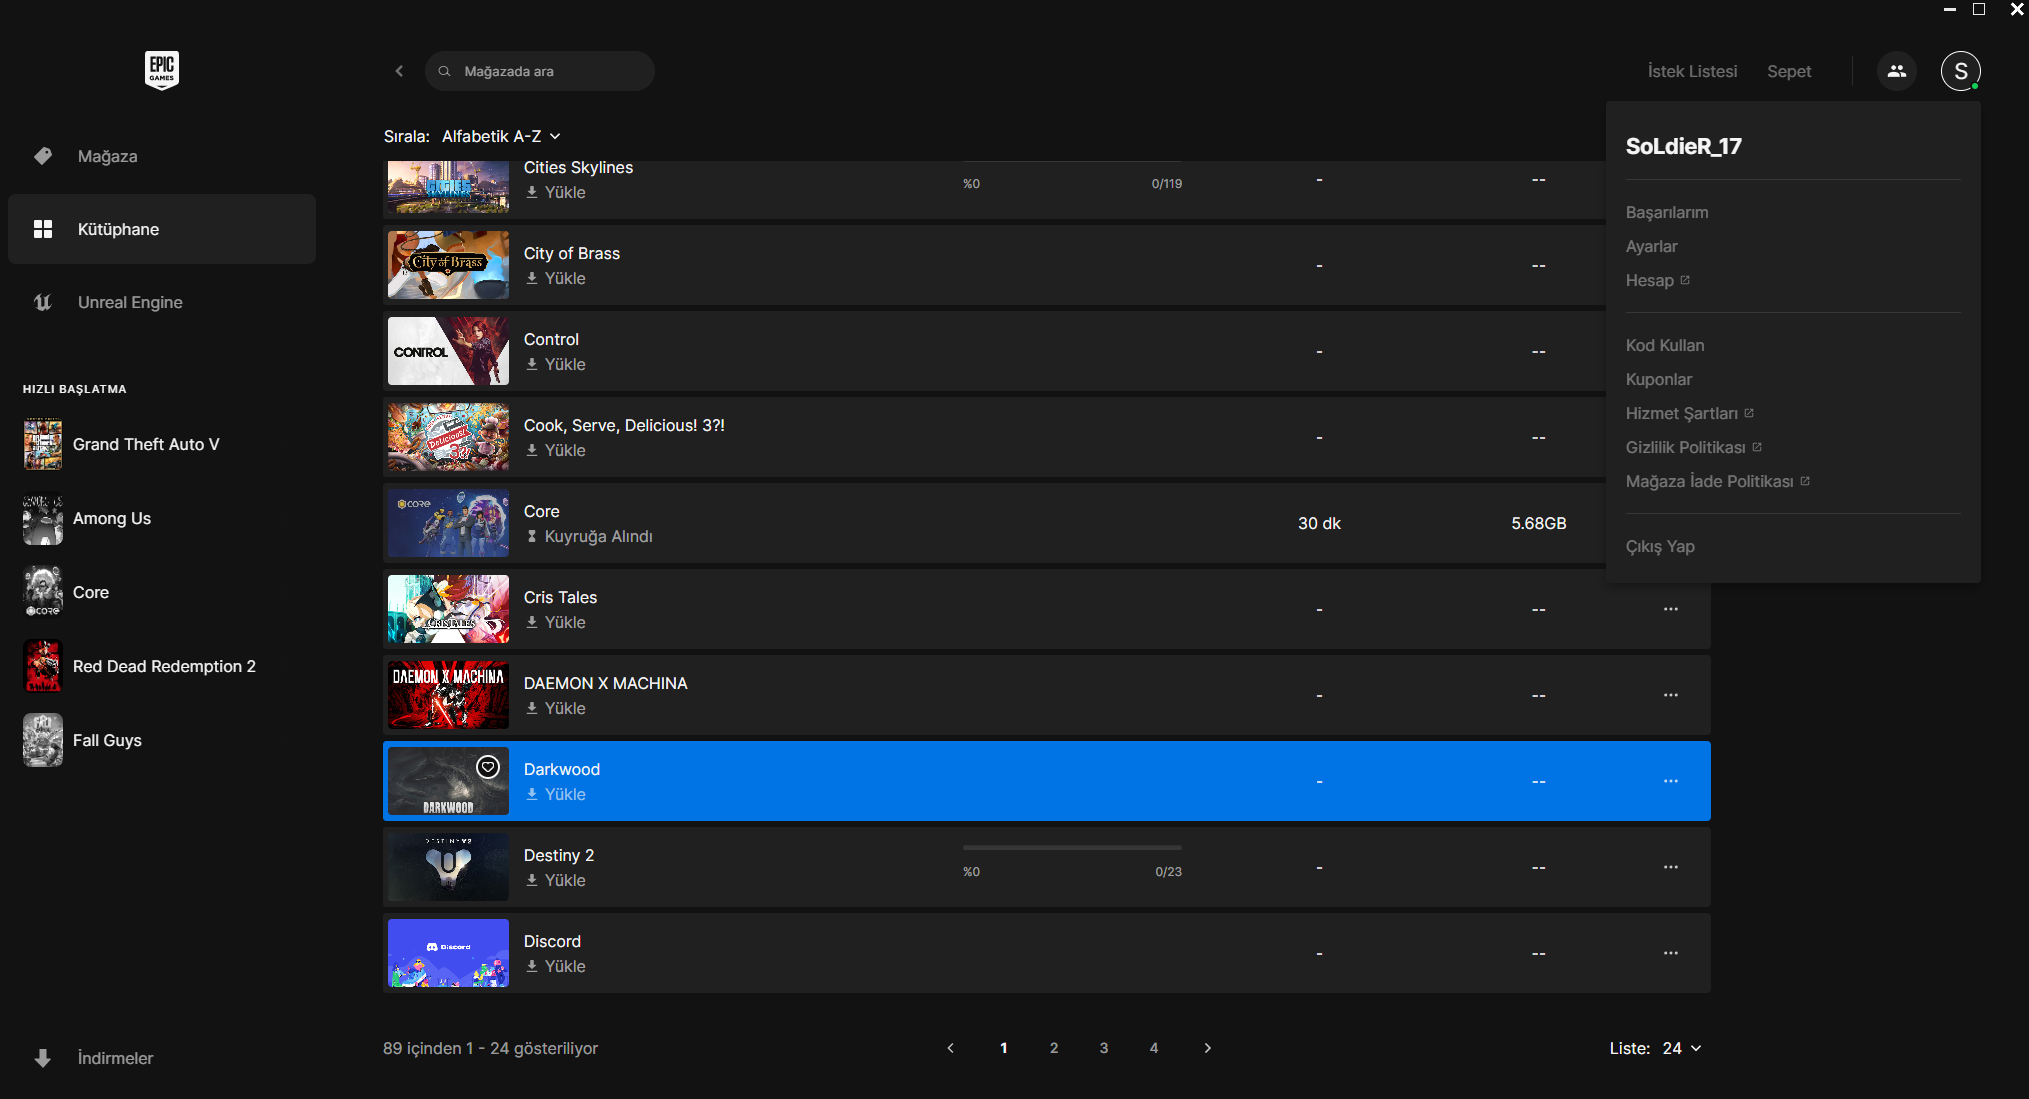Expand Liste 24 items-per-page dropdown
Image resolution: width=2029 pixels, height=1099 pixels.
pyautogui.click(x=1681, y=1048)
